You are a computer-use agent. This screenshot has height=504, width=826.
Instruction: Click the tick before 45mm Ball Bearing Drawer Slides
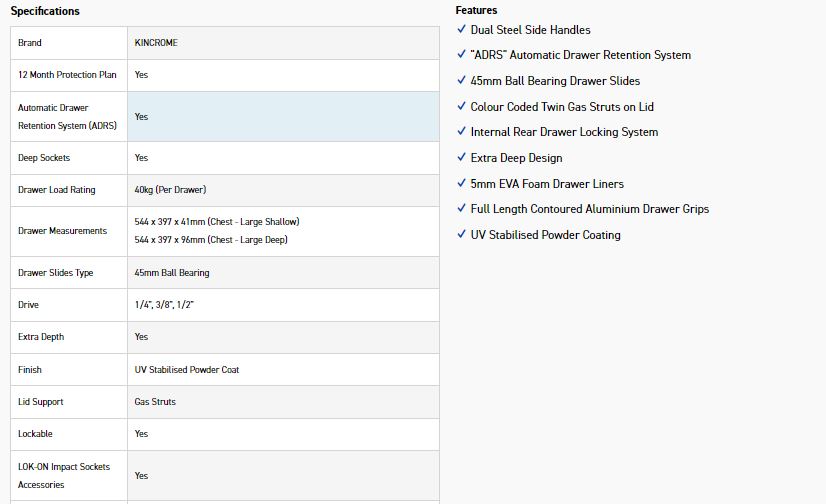(461, 81)
